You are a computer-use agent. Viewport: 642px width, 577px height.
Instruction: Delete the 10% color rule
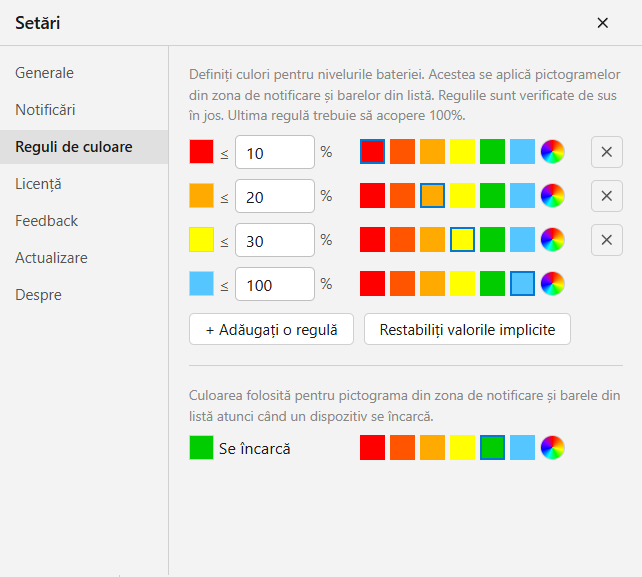coord(607,152)
